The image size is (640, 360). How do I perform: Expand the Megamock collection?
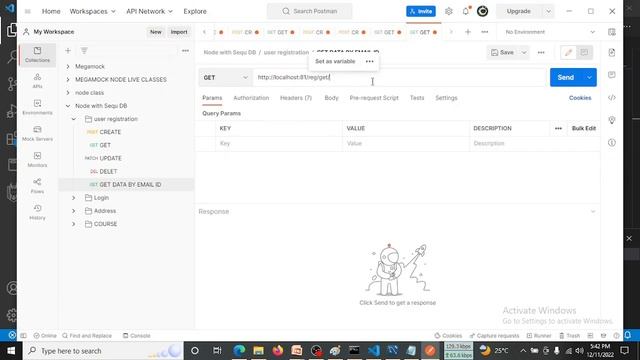[x=68, y=66]
